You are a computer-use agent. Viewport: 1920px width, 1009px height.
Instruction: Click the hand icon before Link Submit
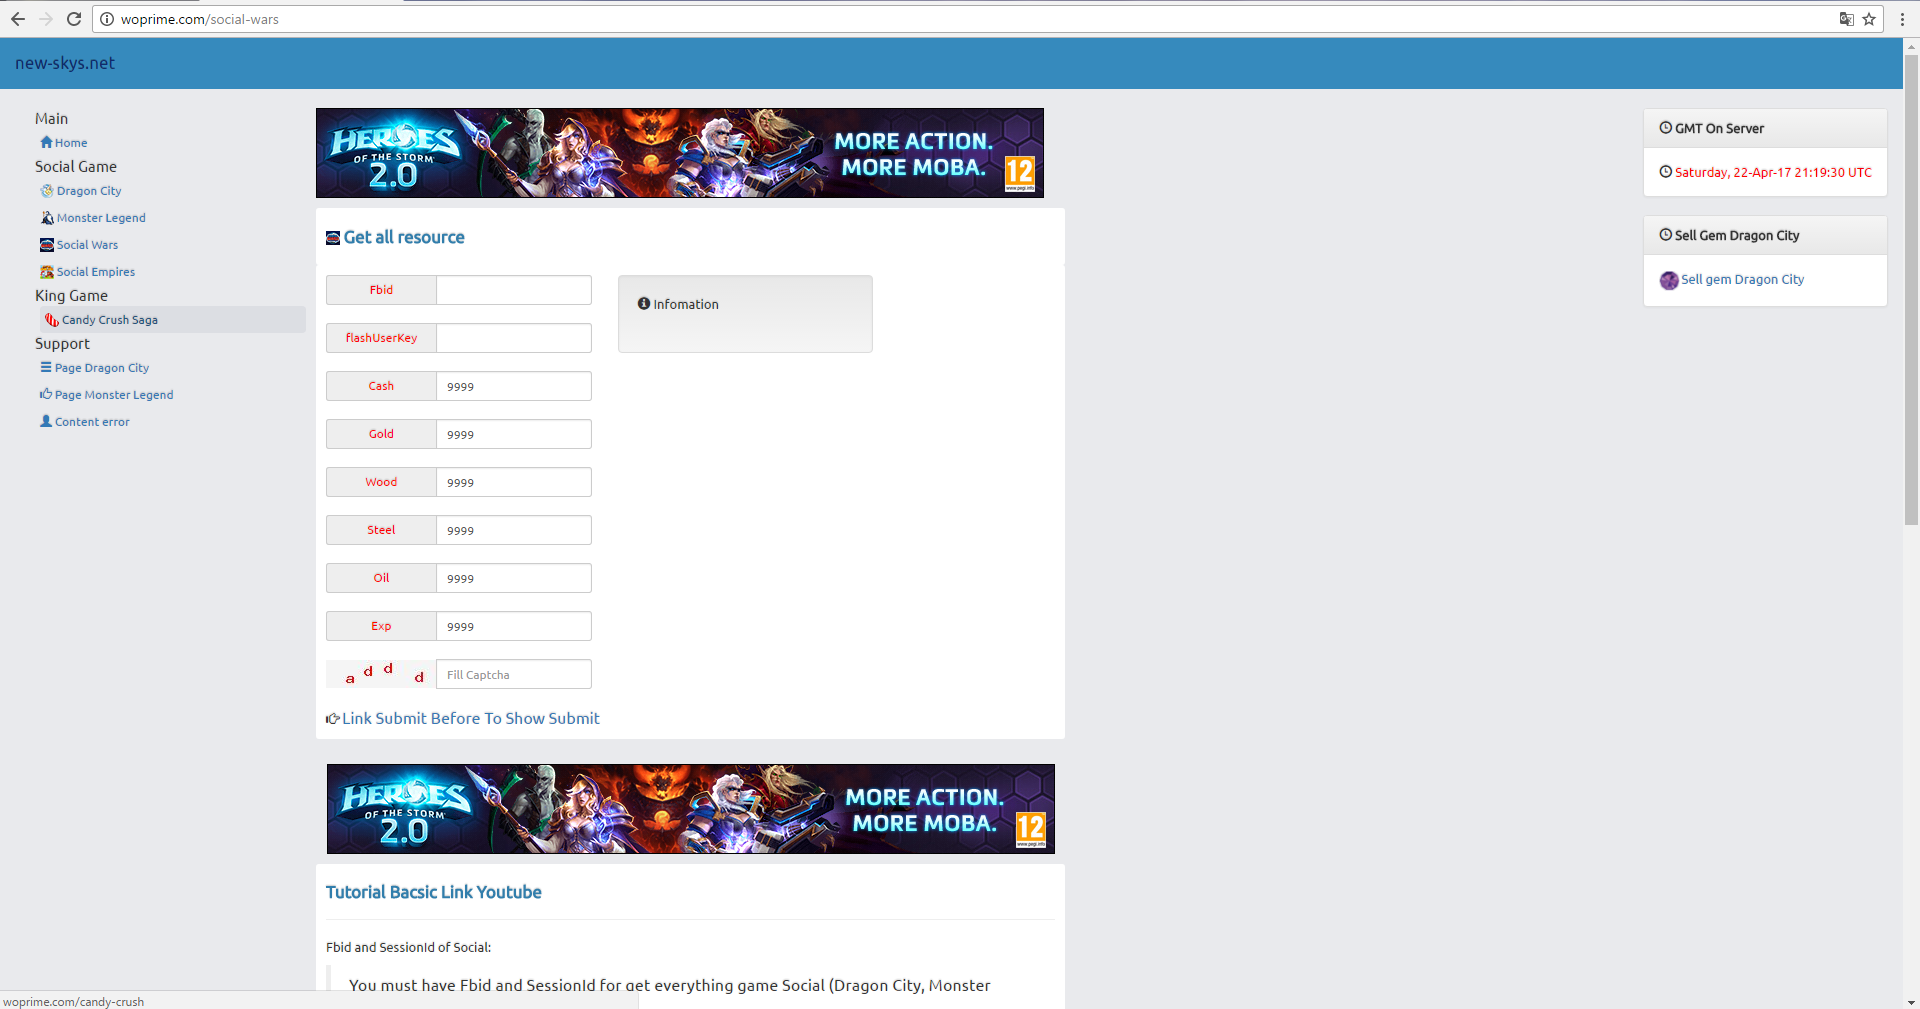(333, 719)
